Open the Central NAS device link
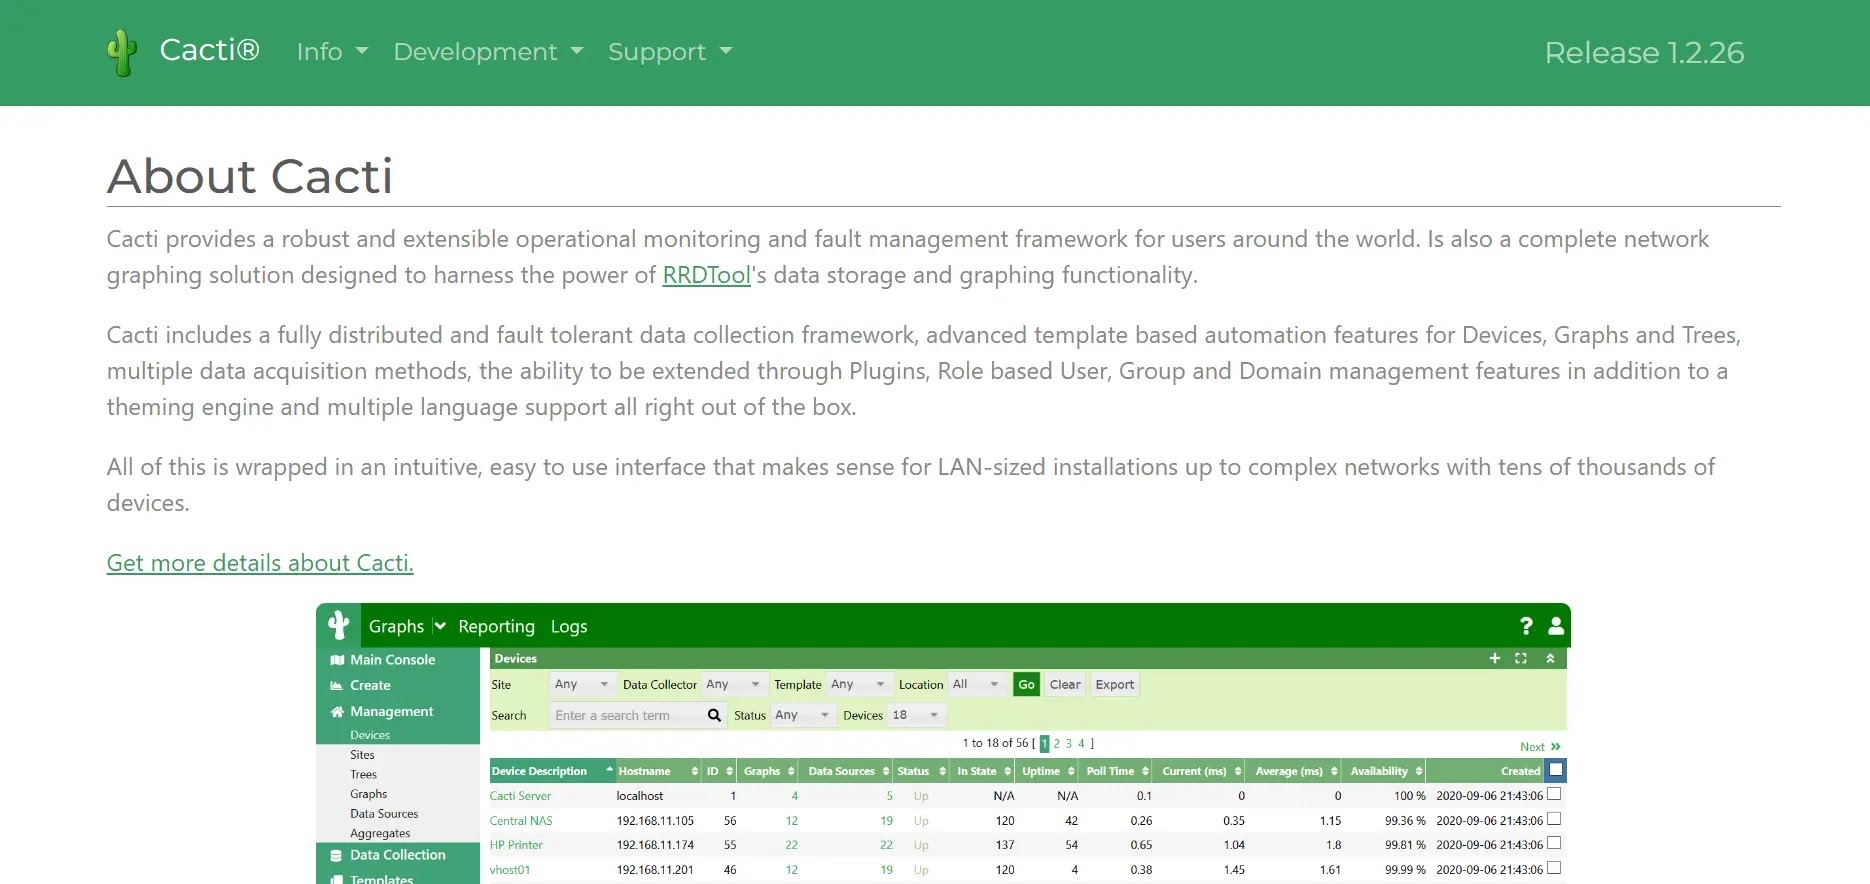 pos(521,821)
